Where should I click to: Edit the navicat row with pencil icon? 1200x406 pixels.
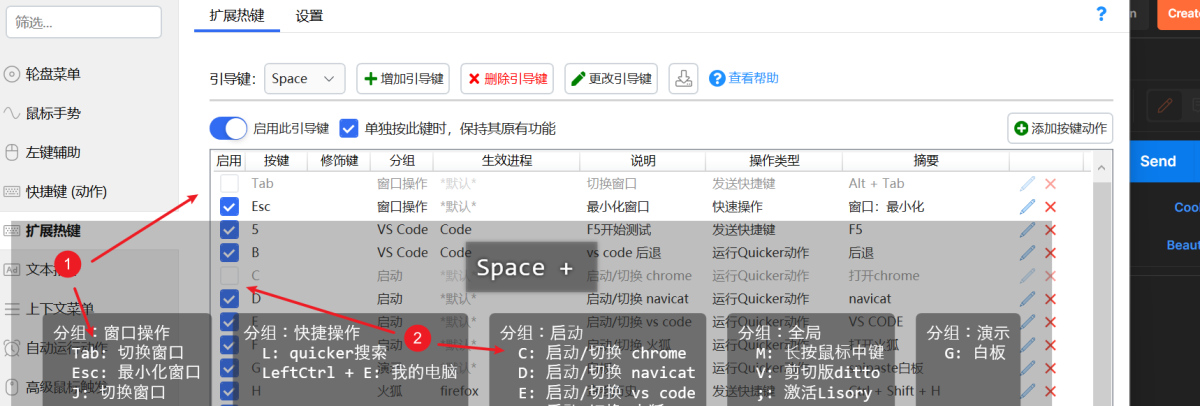click(1028, 298)
